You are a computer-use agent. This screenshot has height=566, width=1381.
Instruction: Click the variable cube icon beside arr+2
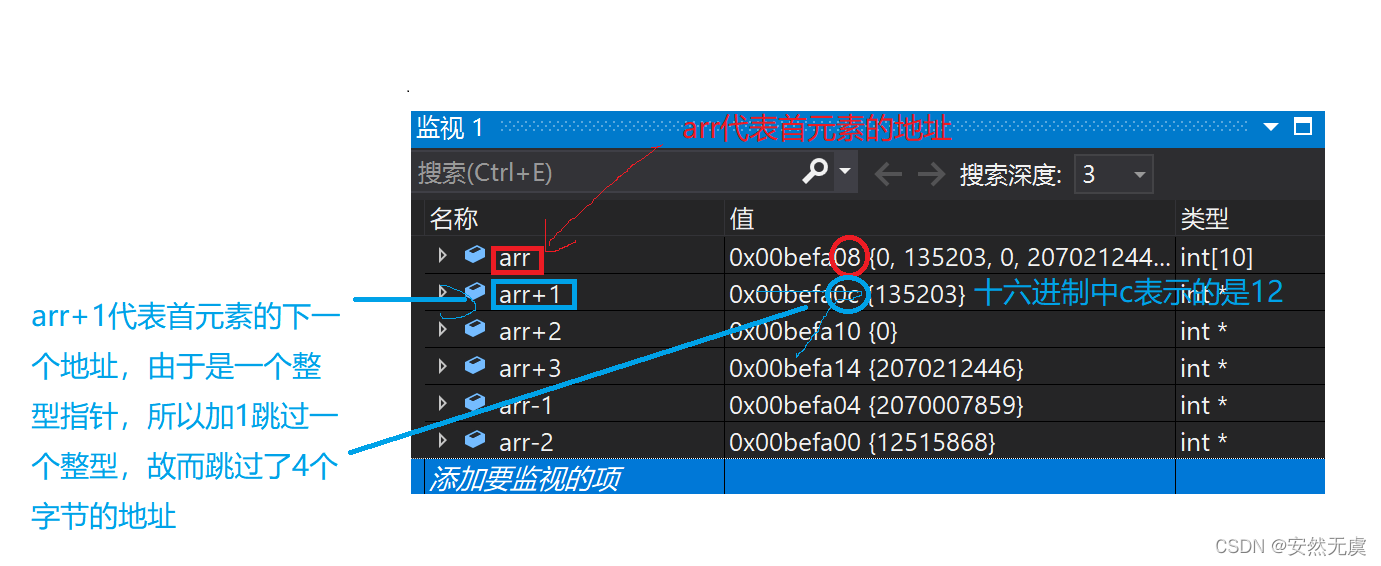[475, 329]
